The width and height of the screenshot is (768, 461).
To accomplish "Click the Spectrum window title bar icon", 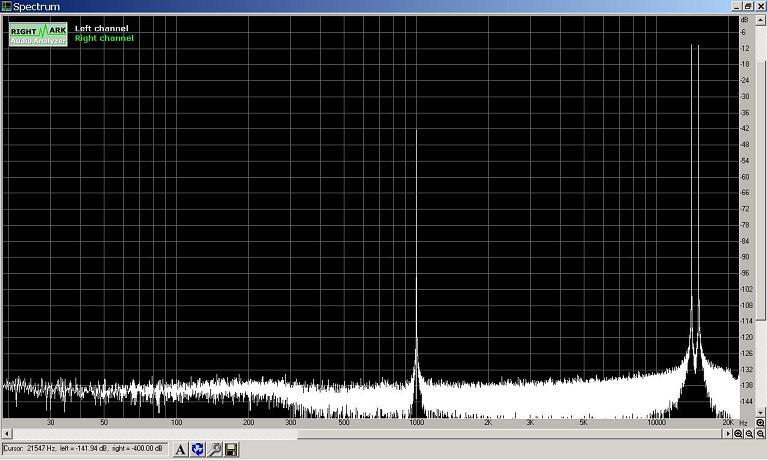I will (7, 6).
